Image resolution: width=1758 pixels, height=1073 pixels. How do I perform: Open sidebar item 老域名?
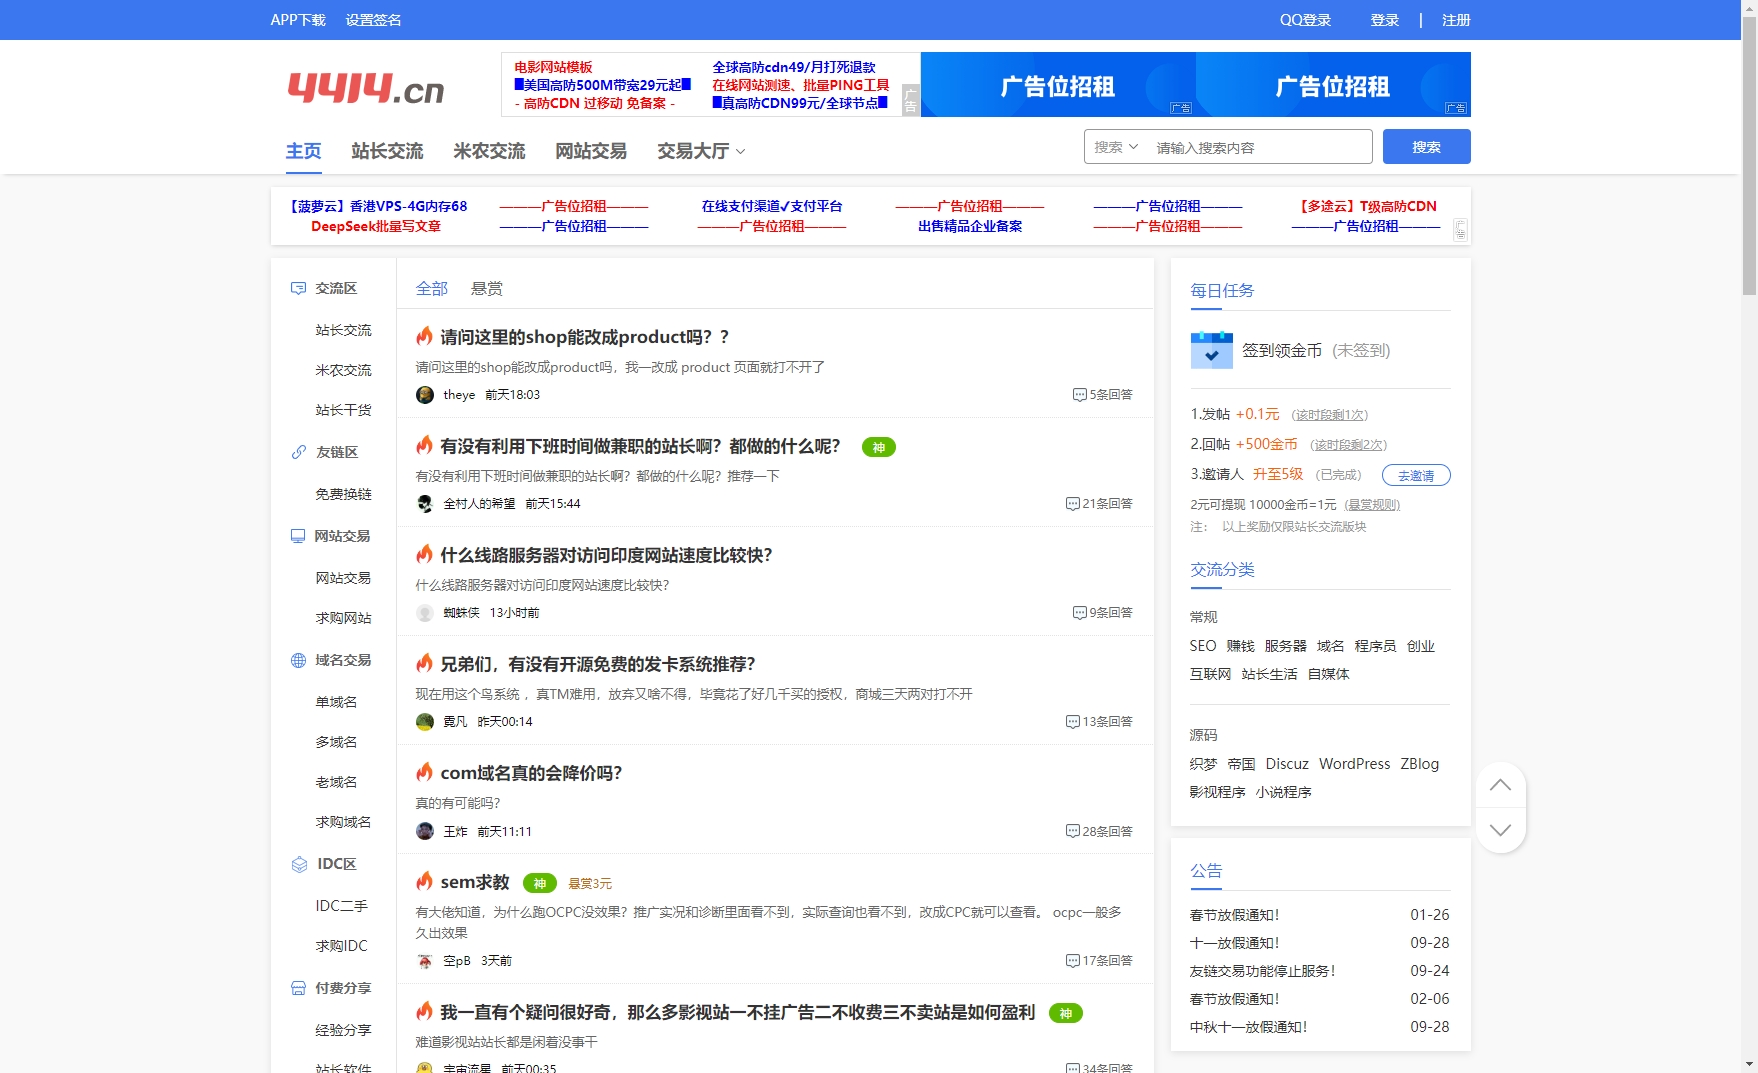[x=336, y=782]
